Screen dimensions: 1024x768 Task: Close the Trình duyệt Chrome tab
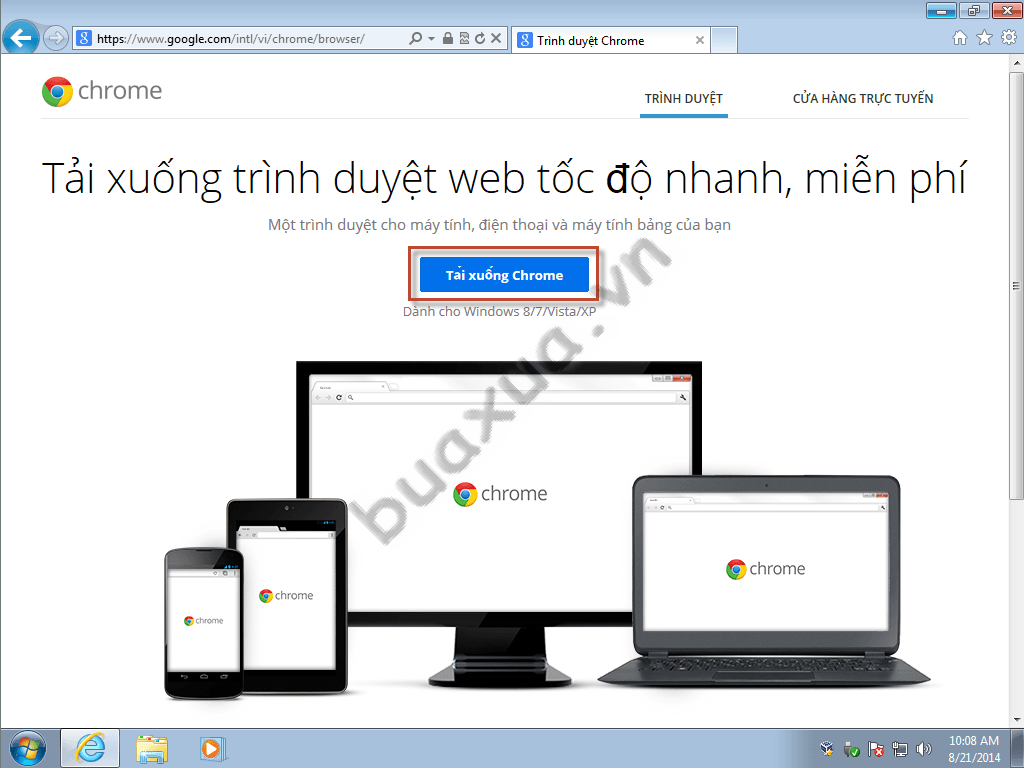699,40
